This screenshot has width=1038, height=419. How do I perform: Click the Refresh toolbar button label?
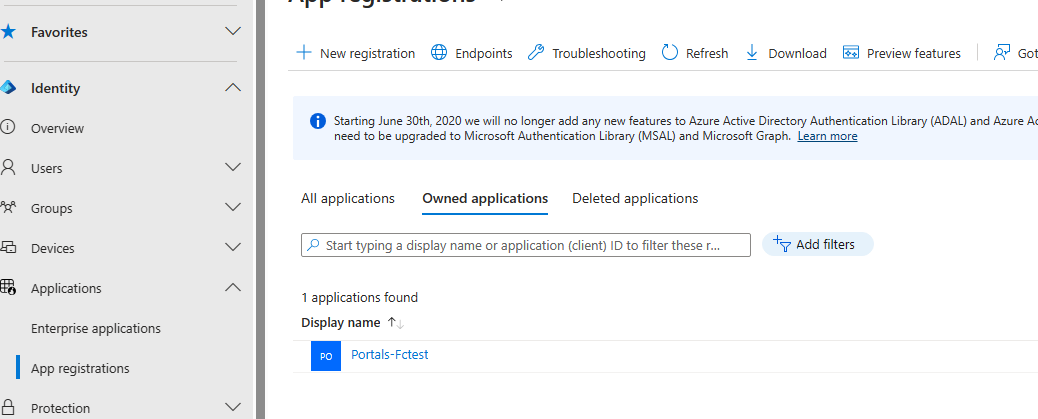tap(707, 54)
